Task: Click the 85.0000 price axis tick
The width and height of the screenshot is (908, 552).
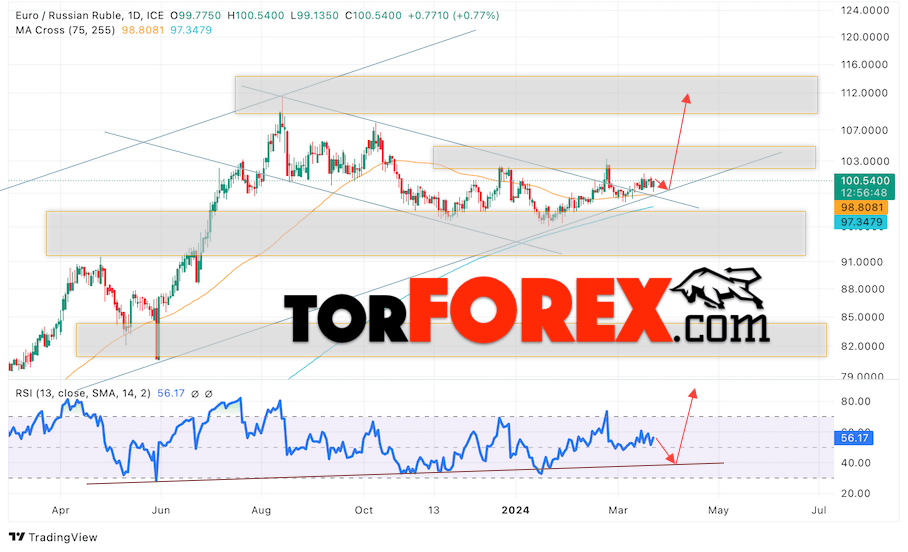Action: point(862,317)
